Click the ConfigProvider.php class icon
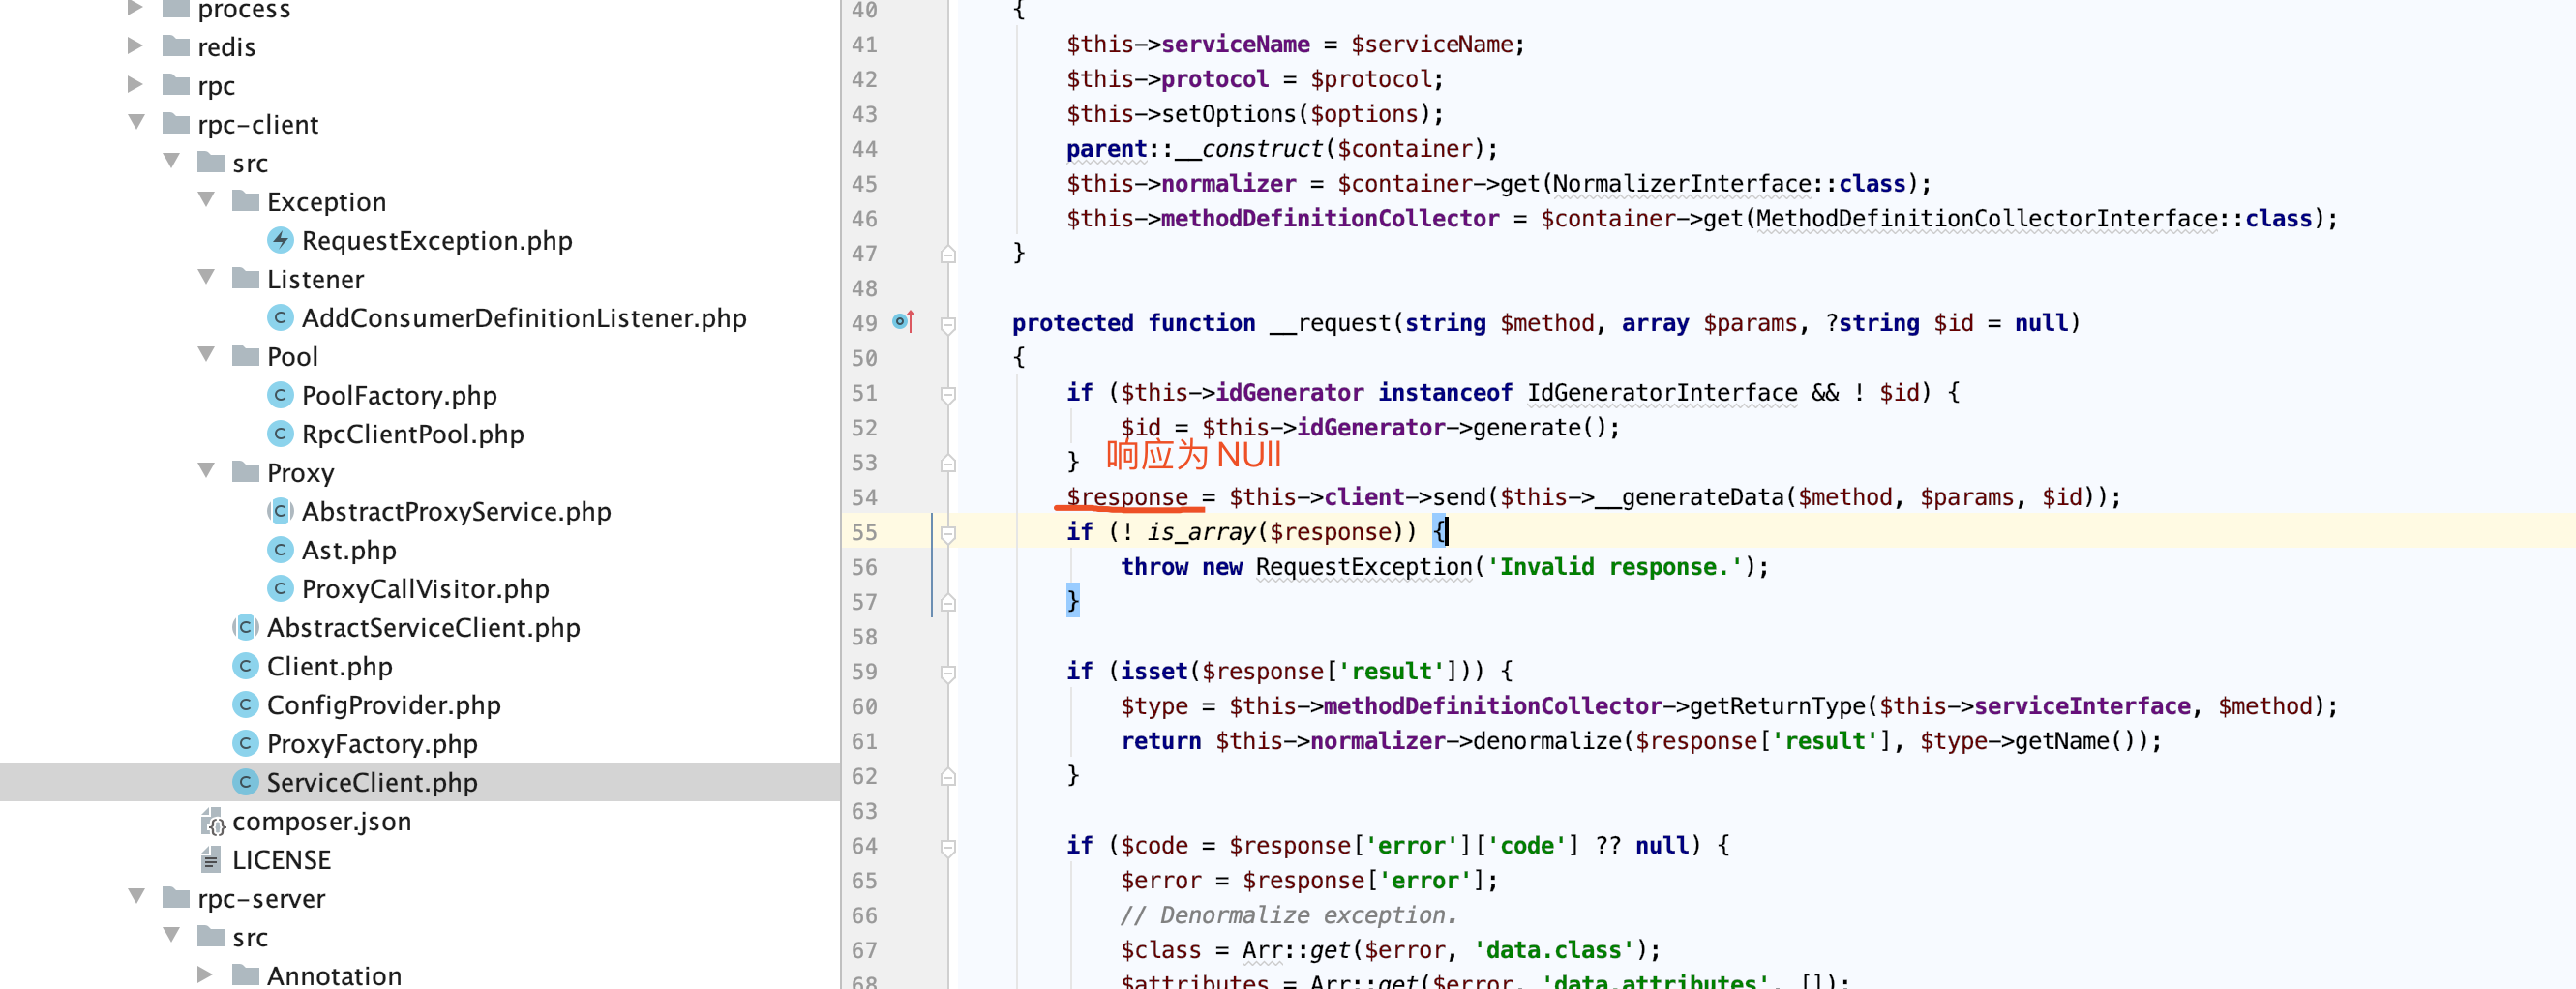 [x=245, y=705]
